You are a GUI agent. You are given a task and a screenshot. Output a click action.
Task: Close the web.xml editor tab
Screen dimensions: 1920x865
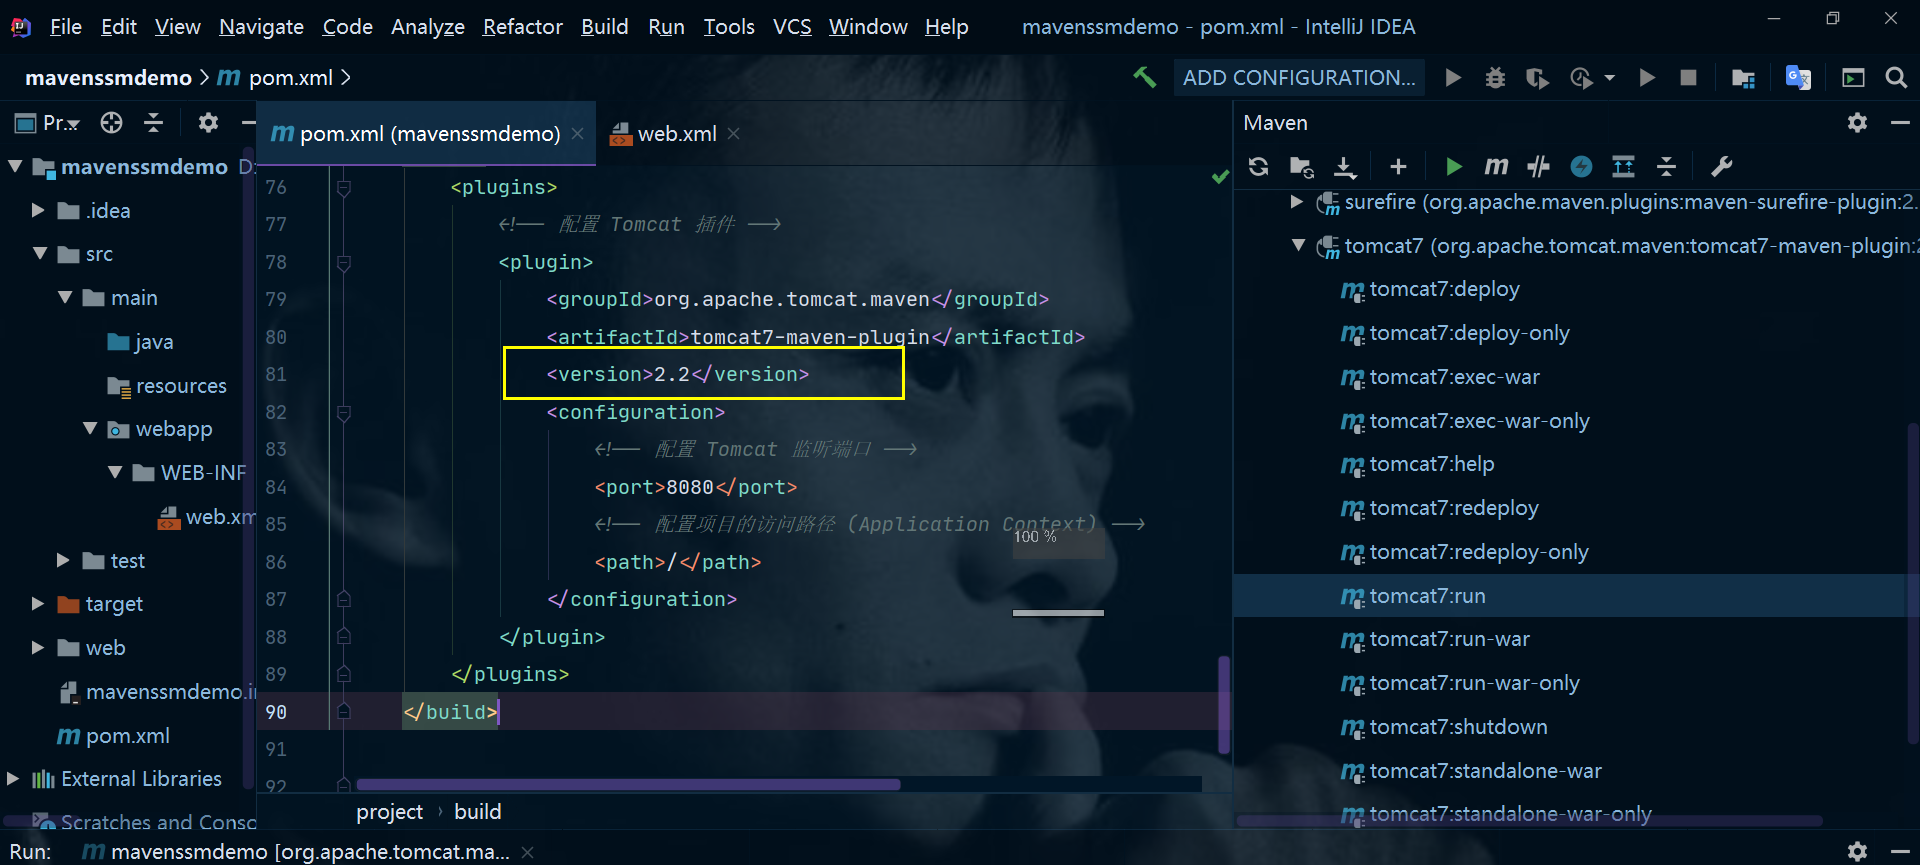(x=733, y=133)
